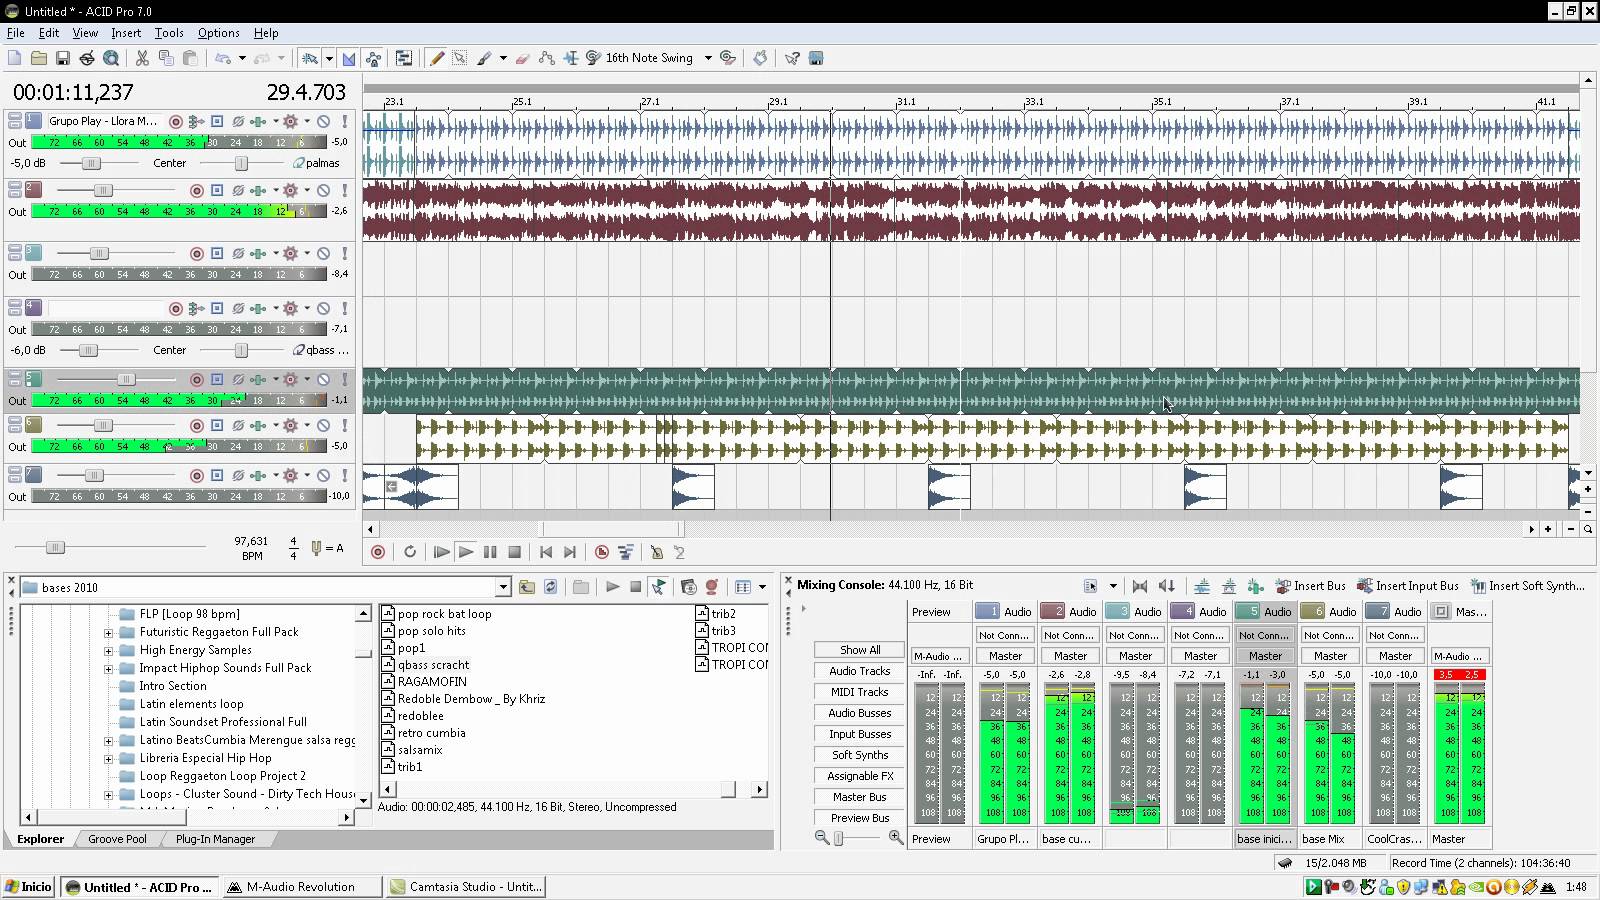Click Play From Start in the transport bar
Viewport: 1600px width, 900px height.
point(441,552)
